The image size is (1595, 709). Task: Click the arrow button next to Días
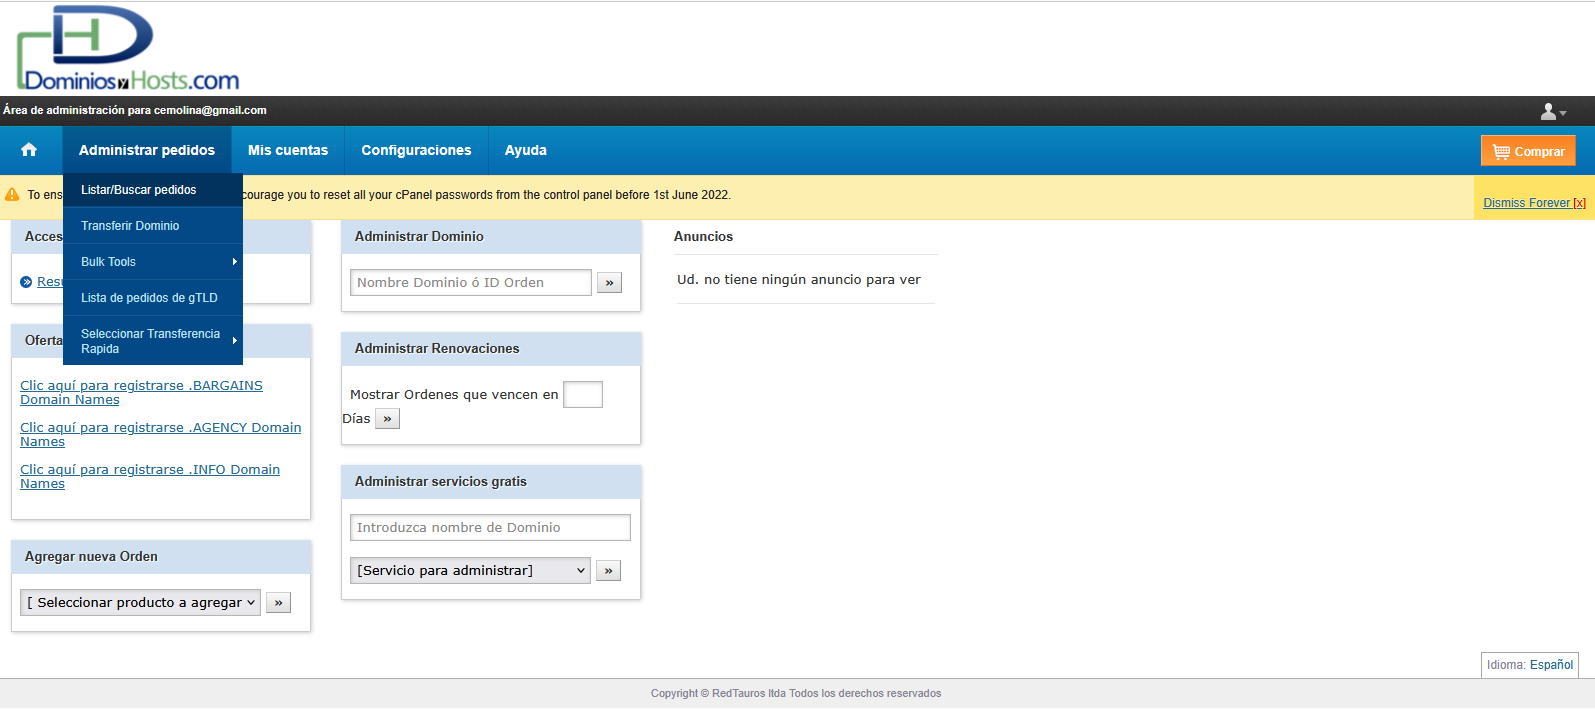coord(387,419)
